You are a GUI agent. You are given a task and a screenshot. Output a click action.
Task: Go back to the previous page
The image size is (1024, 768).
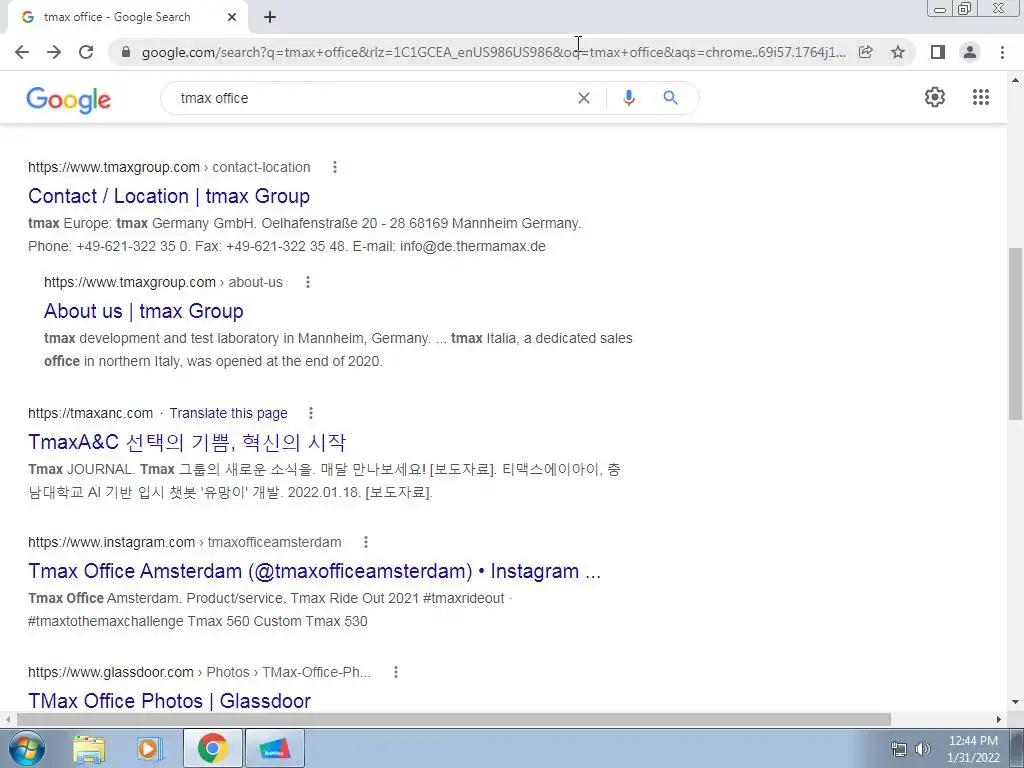pyautogui.click(x=22, y=52)
